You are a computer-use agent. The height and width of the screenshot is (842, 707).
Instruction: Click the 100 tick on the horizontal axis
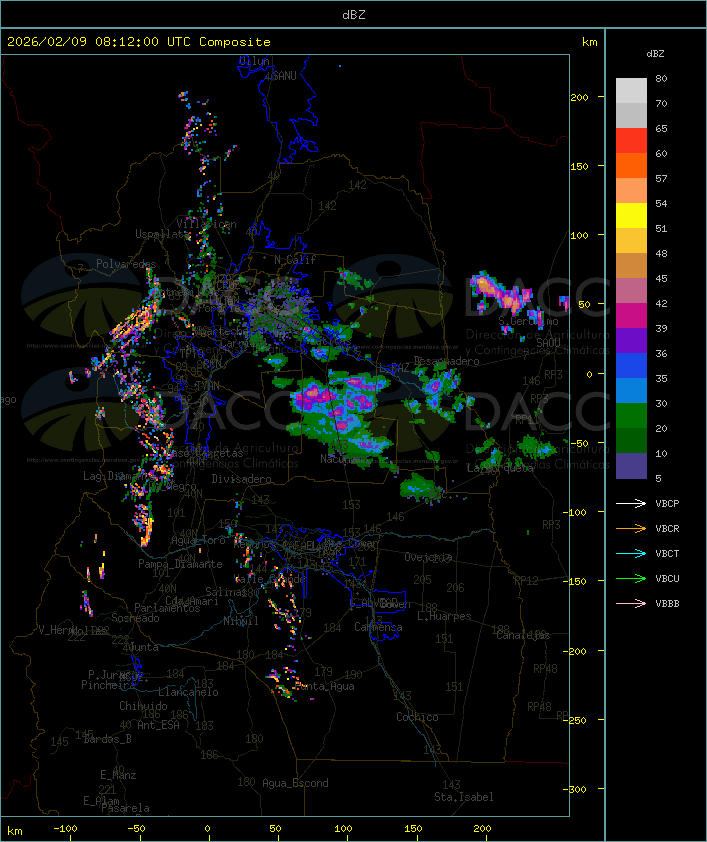click(x=343, y=829)
